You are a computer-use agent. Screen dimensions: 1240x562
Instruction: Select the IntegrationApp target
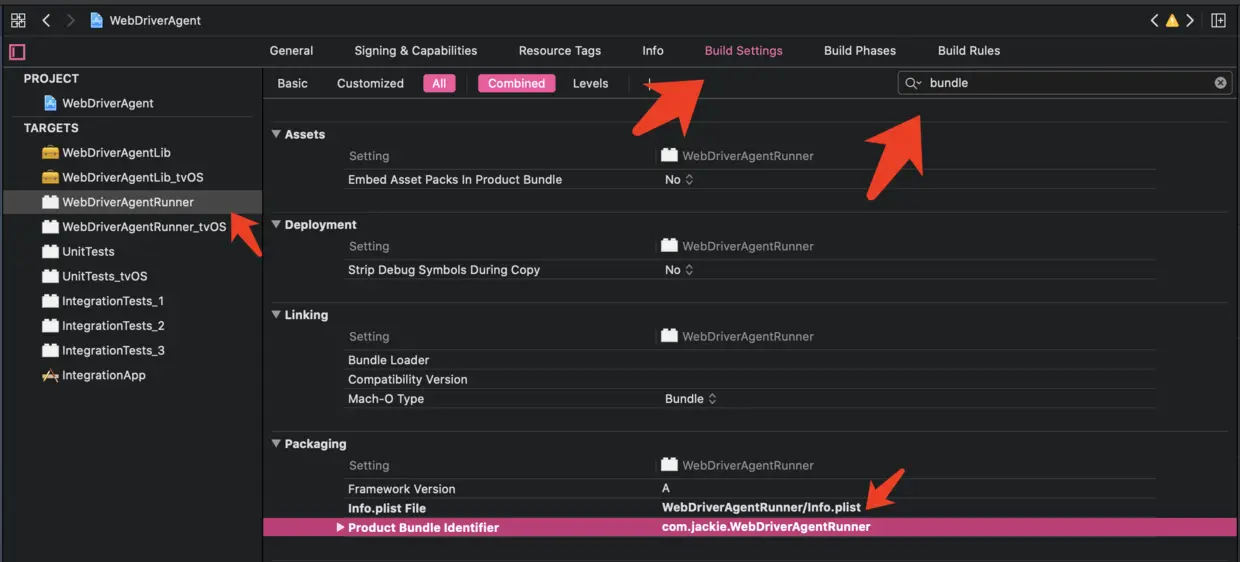(x=93, y=375)
